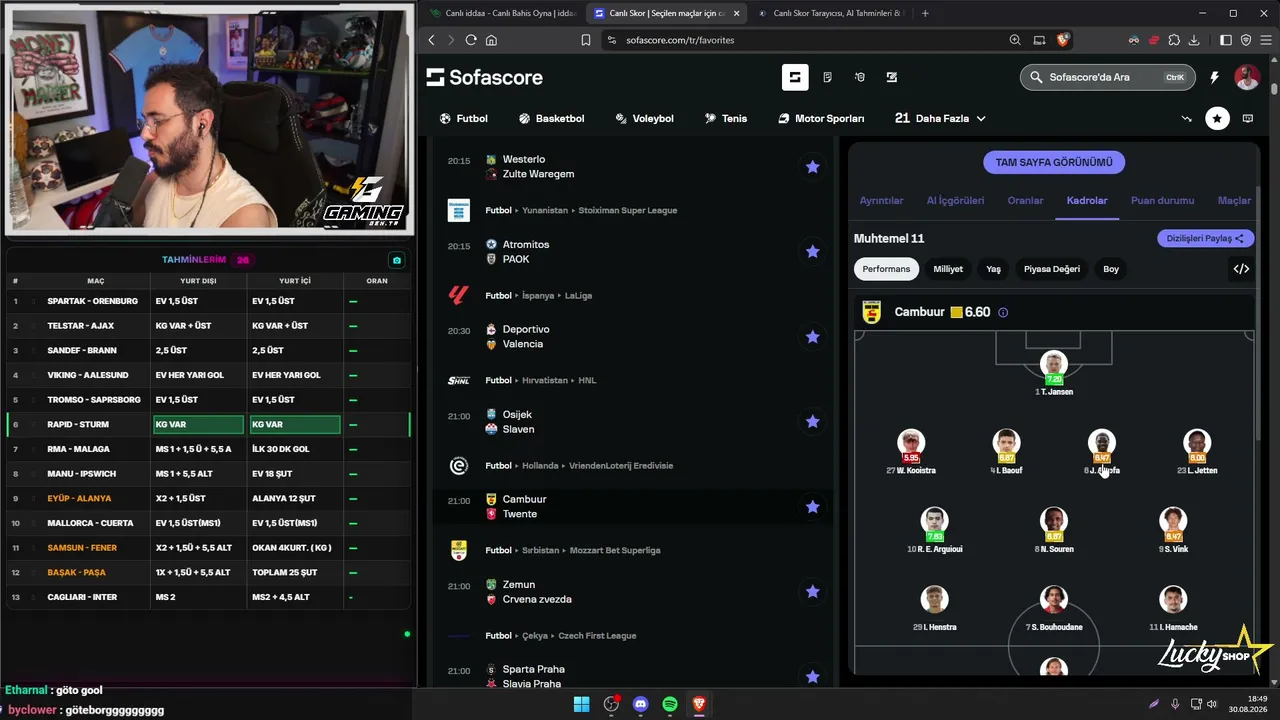The width and height of the screenshot is (1280, 720).
Task: Toggle favorite star for Osijek vs Slaven
Action: click(x=813, y=422)
